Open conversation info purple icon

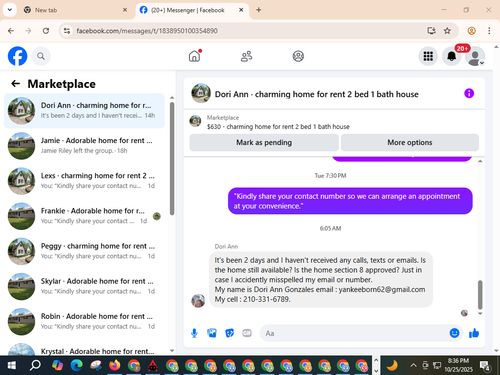coord(469,93)
